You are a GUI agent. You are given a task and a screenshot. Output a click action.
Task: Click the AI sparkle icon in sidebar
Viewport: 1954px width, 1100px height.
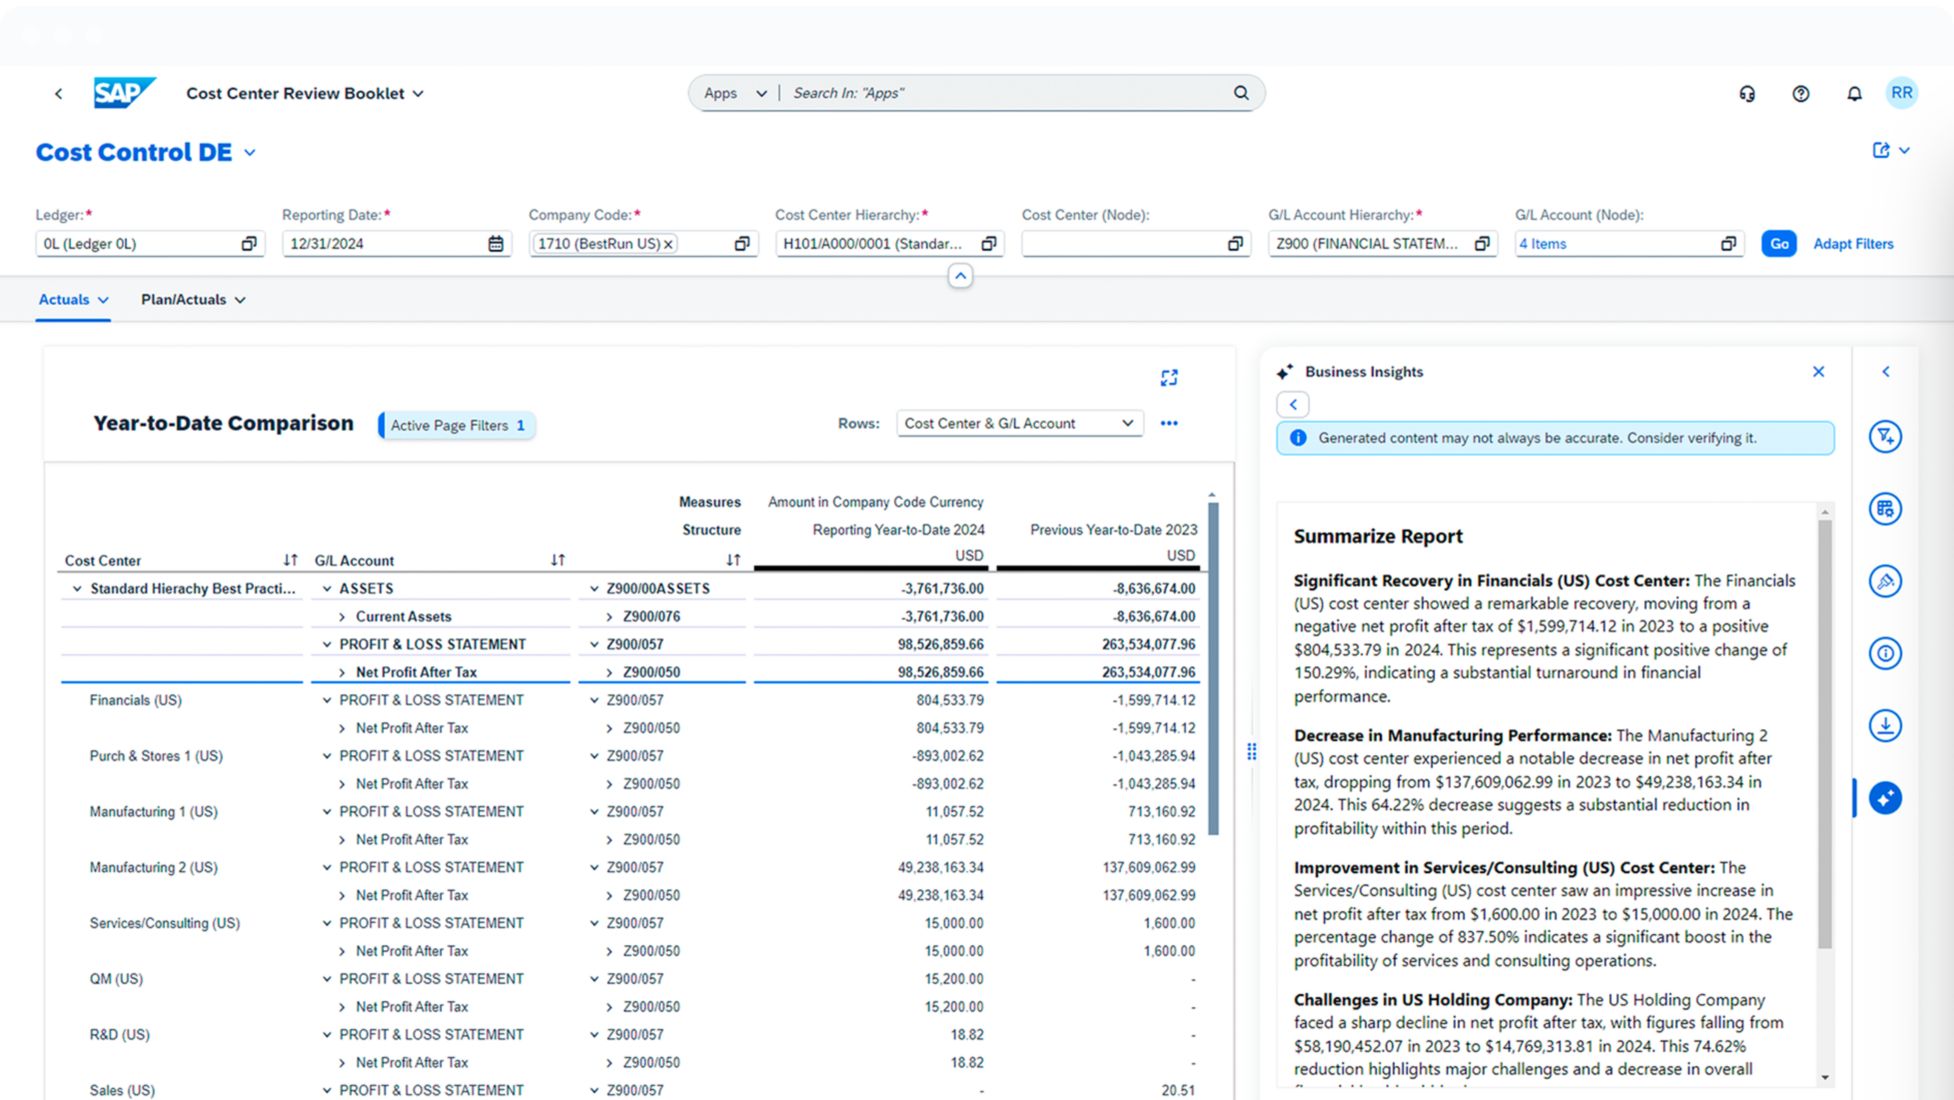click(x=1885, y=798)
